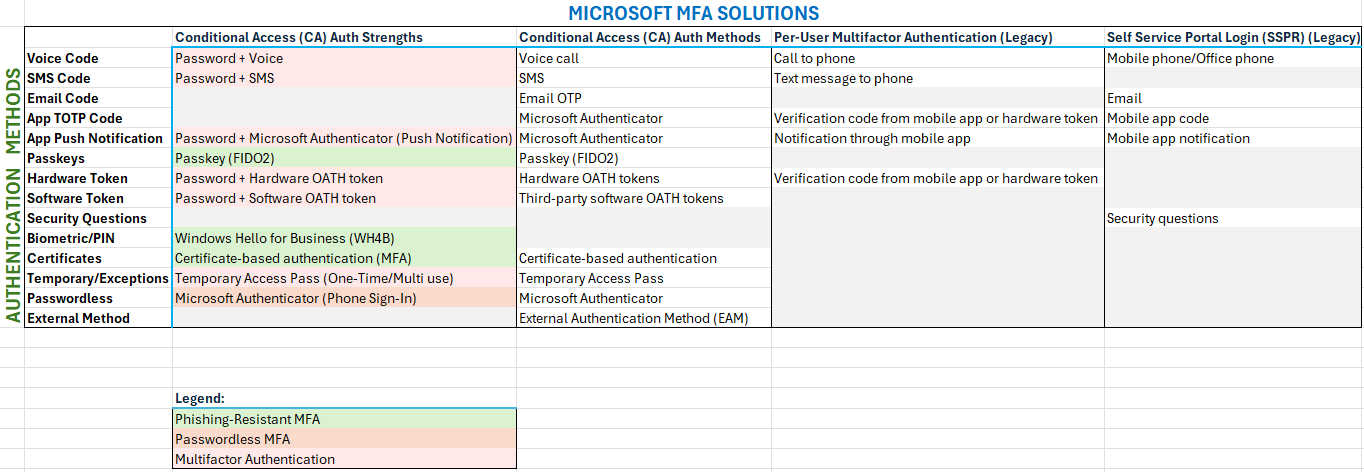Screen dimensions: 1364x472
Task: Select 'Temporary Access Pass' under Auth Methods
Action: pos(644,278)
